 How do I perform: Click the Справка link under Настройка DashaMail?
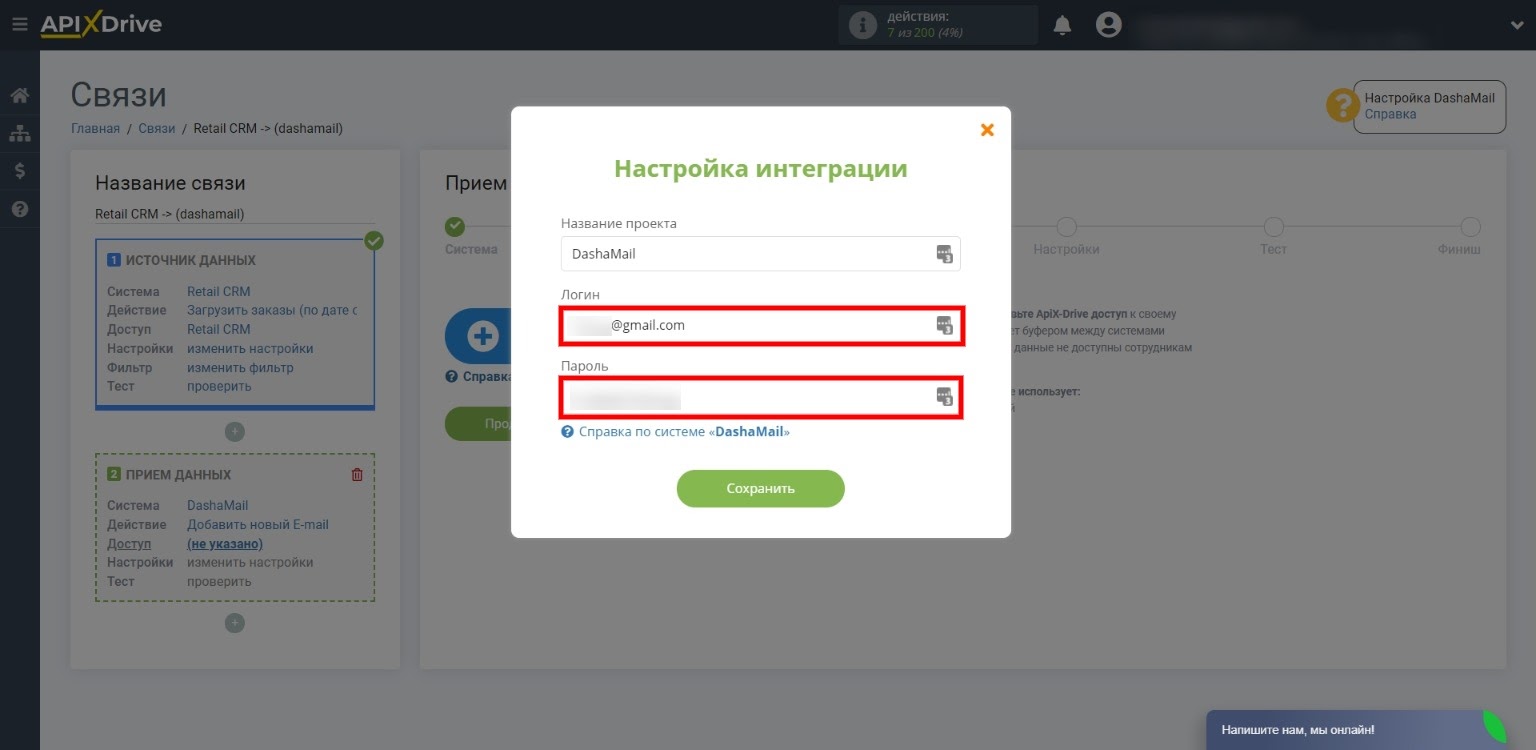1390,114
